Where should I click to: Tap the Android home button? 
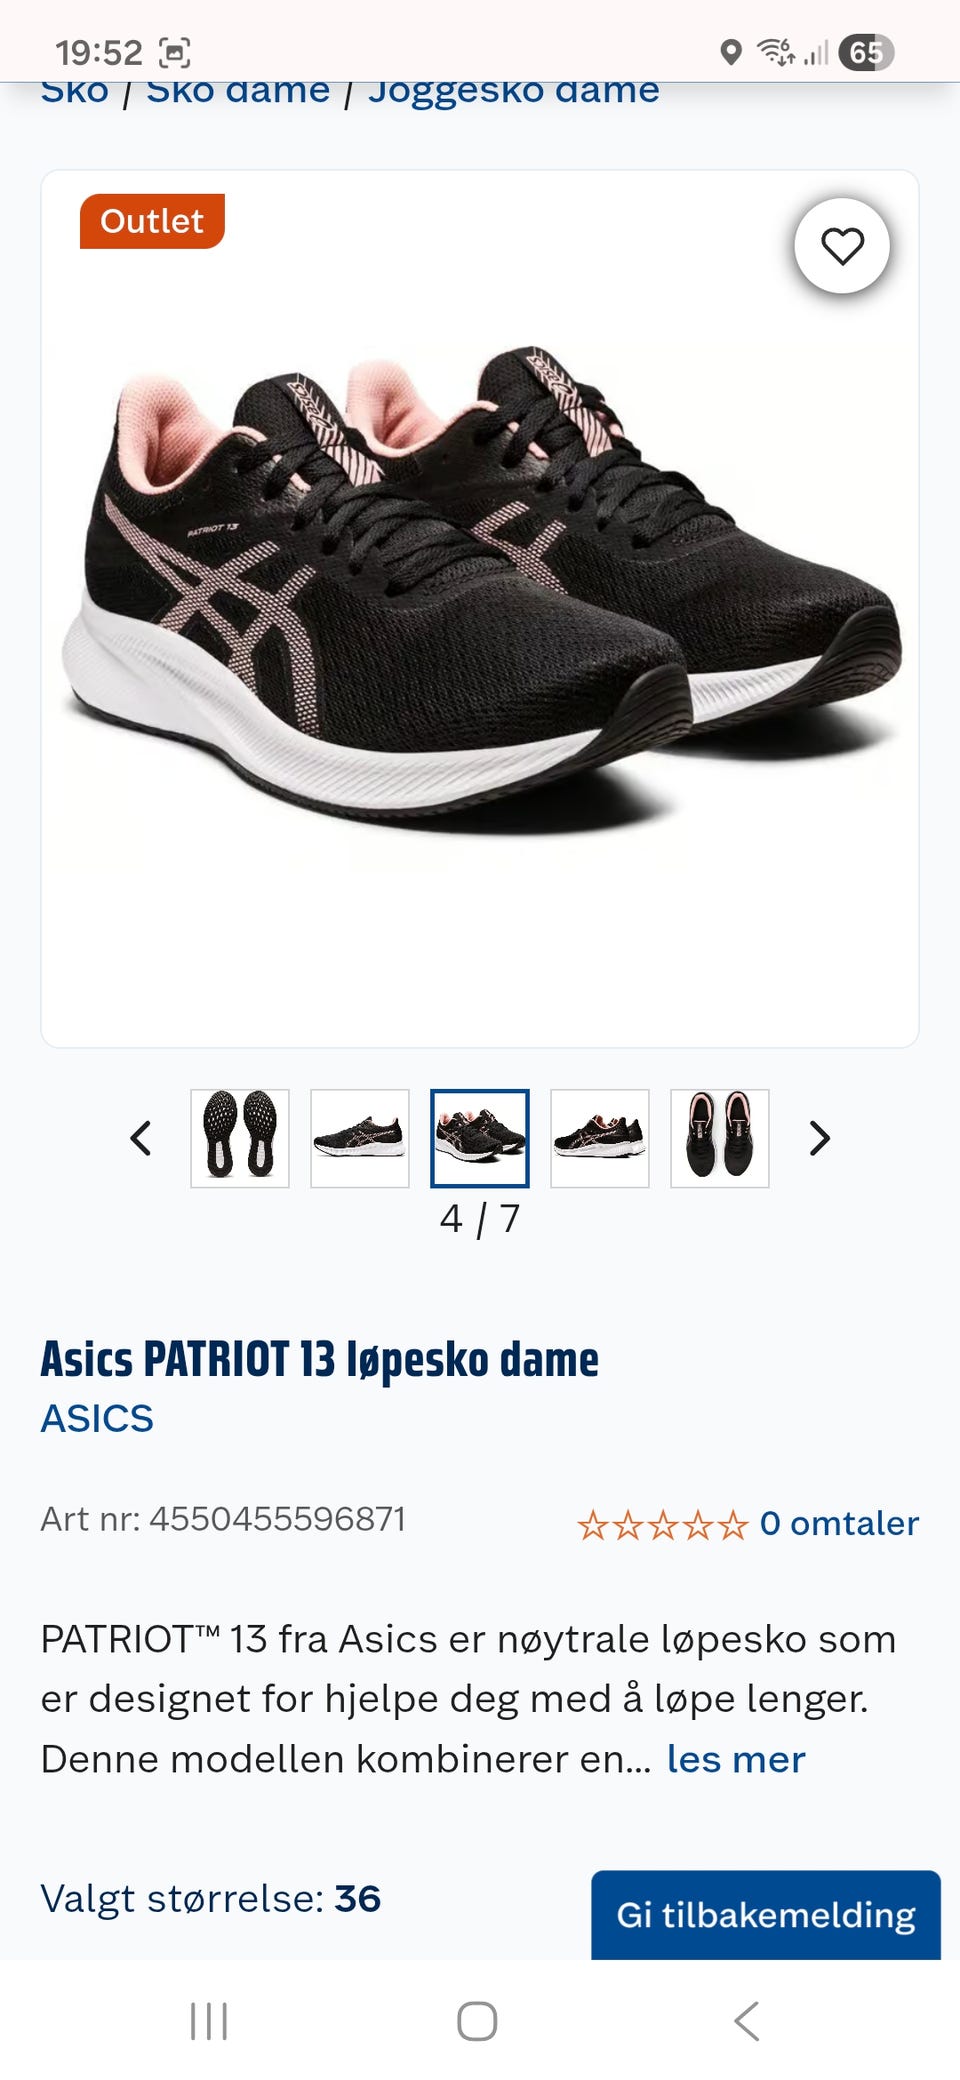477,2021
